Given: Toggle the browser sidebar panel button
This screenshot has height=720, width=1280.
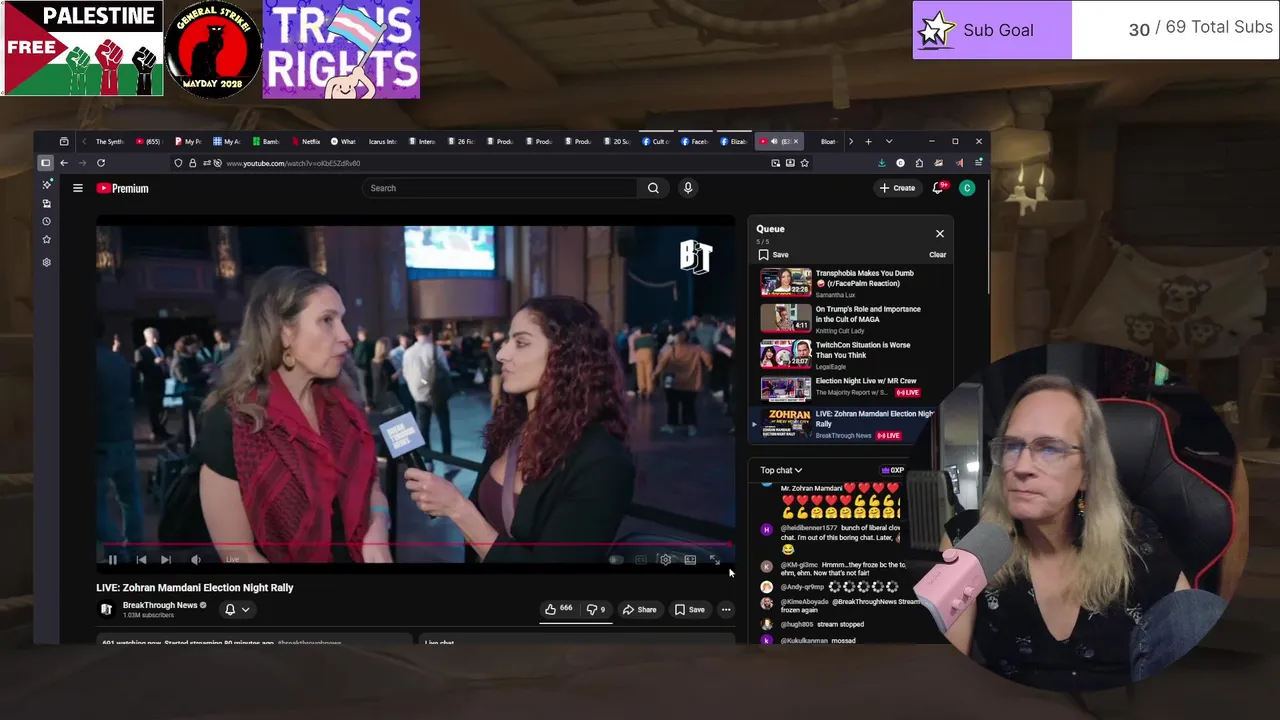Looking at the screenshot, I should coord(45,163).
